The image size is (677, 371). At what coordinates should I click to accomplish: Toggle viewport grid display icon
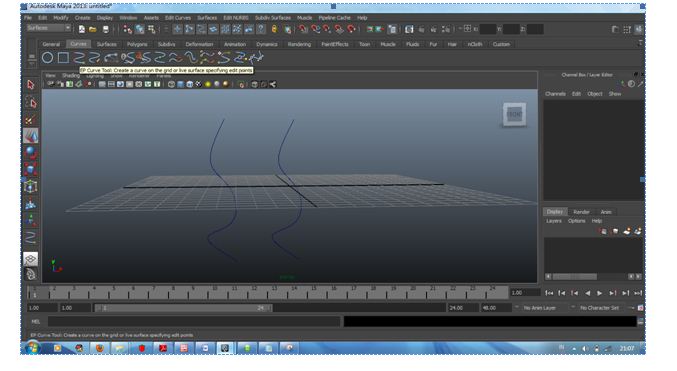click(102, 84)
